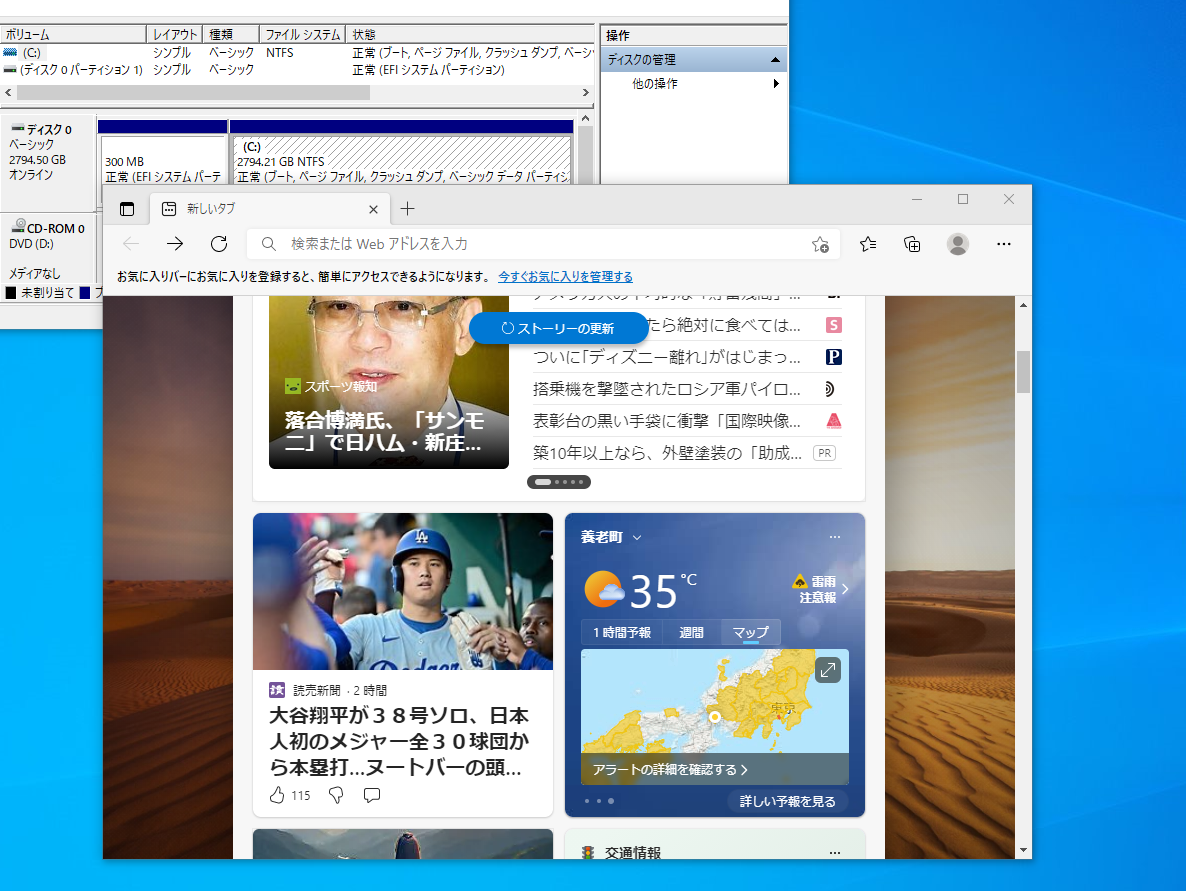Click the forward arrow in Edge
1186x891 pixels.
175,244
